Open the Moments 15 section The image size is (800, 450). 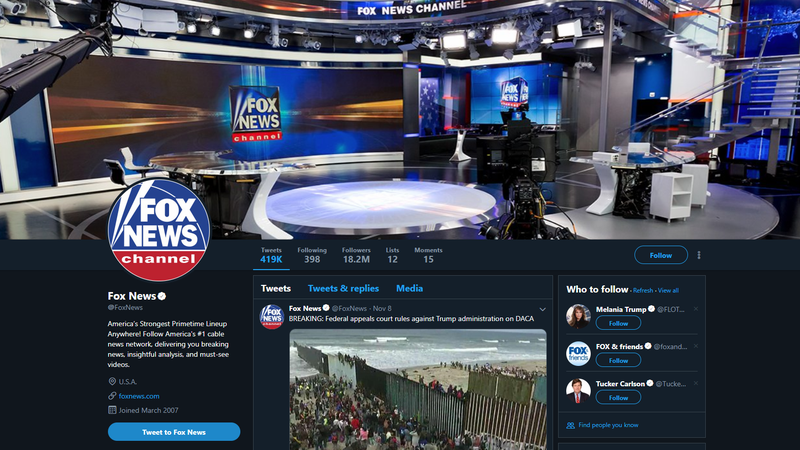pyautogui.click(x=428, y=255)
